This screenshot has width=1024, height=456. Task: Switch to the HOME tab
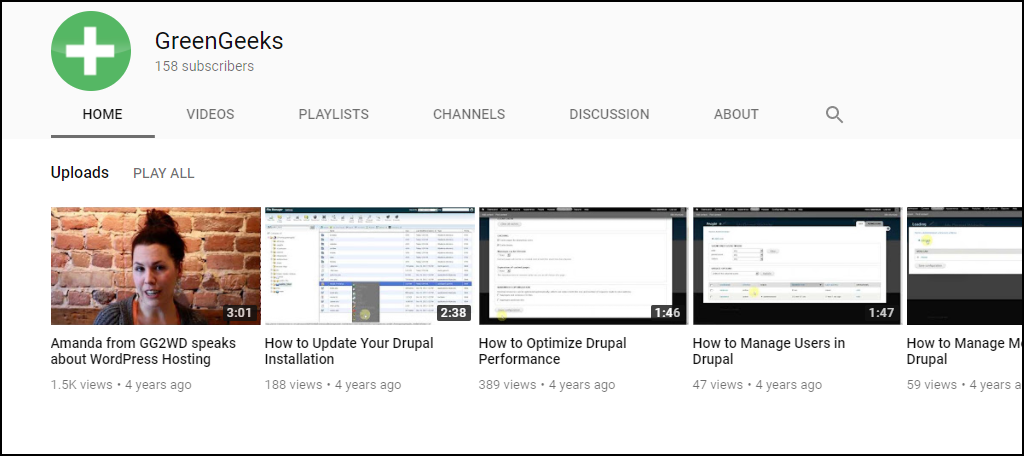103,114
